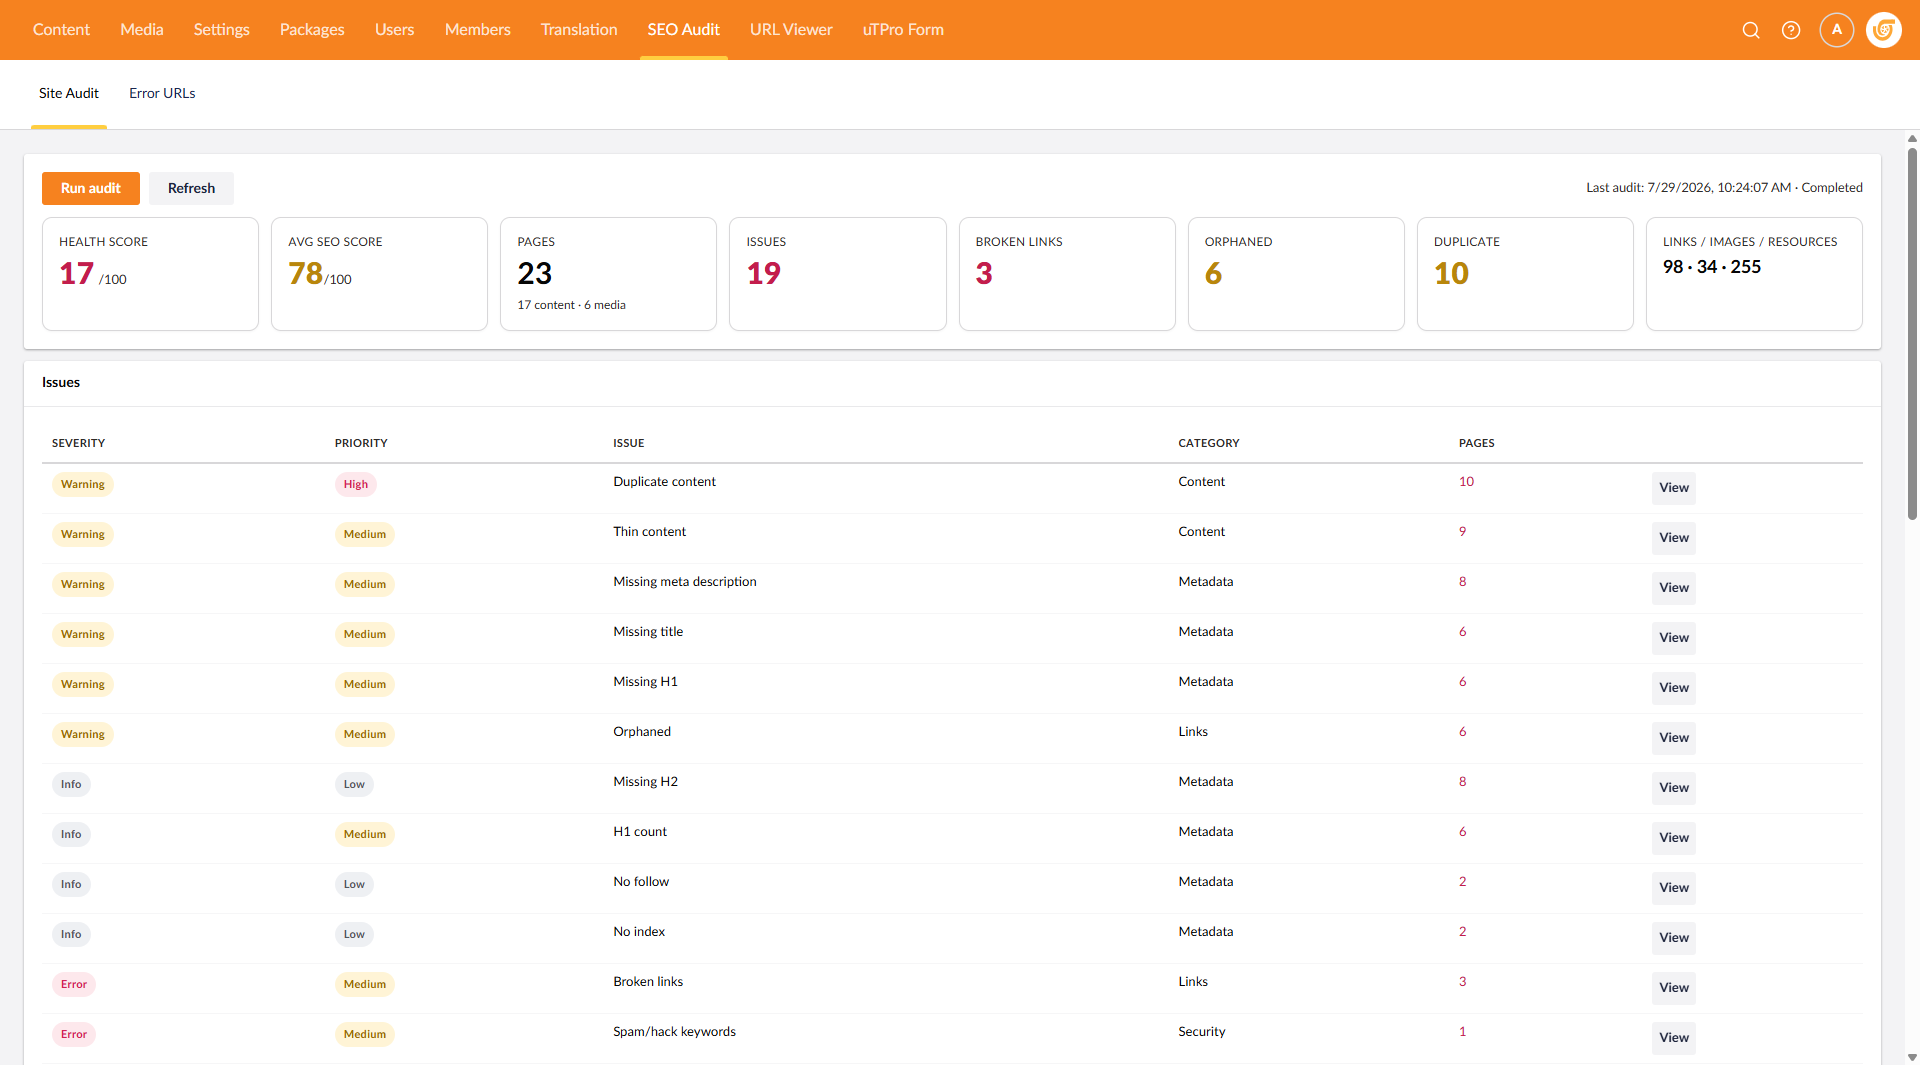View the Missing H1 issue
The height and width of the screenshot is (1065, 1920).
pos(1674,688)
